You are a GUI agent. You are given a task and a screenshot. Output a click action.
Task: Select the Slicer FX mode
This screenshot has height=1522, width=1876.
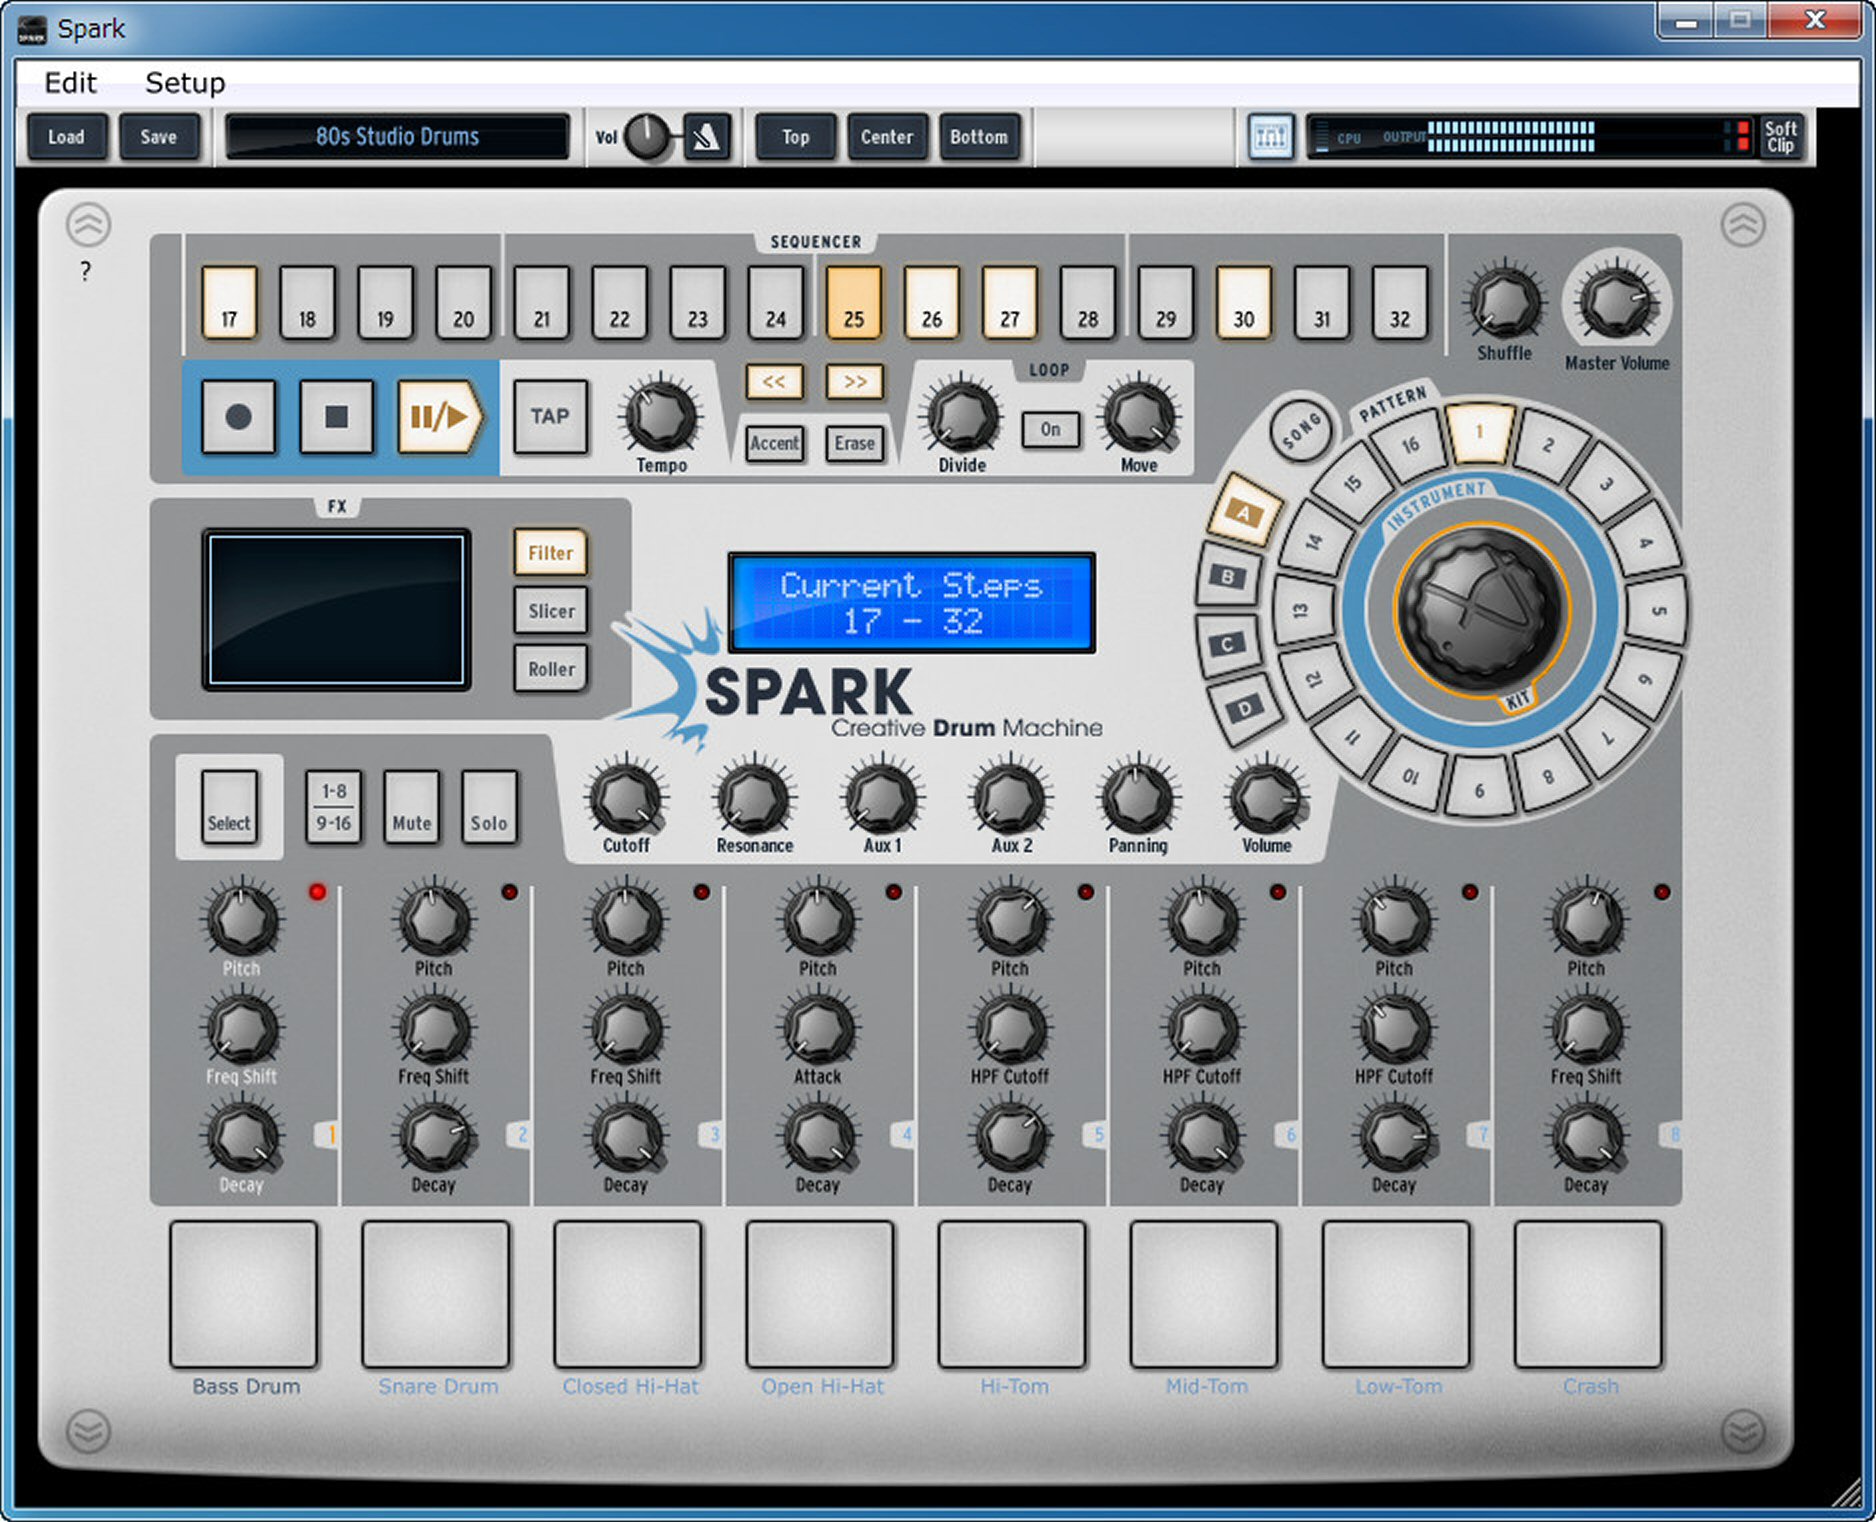tap(550, 610)
